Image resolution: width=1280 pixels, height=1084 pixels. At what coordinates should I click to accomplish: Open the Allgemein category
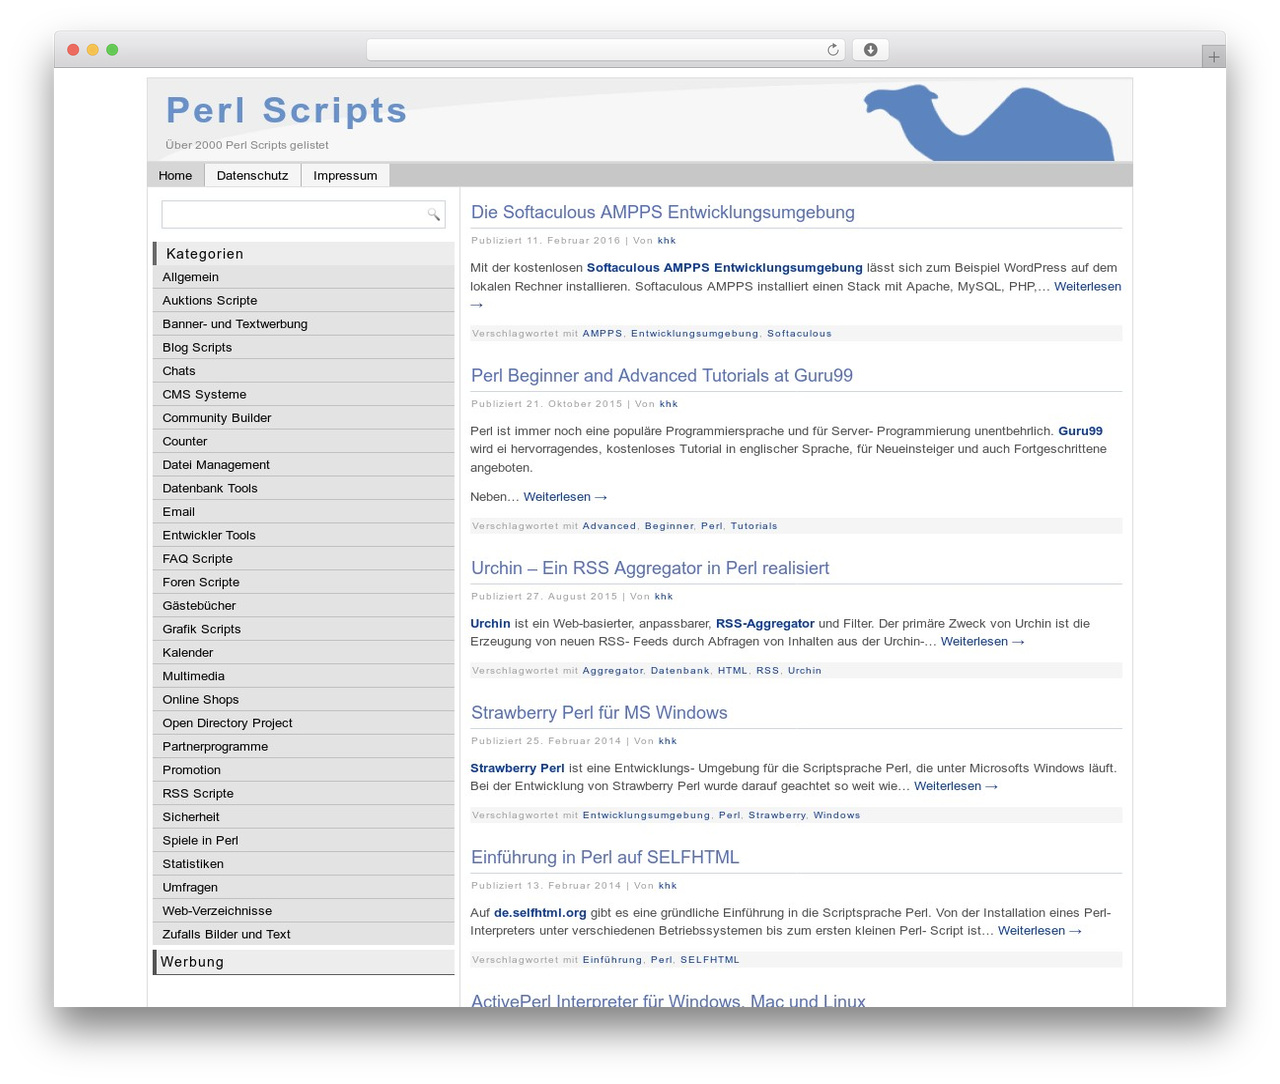(x=304, y=277)
